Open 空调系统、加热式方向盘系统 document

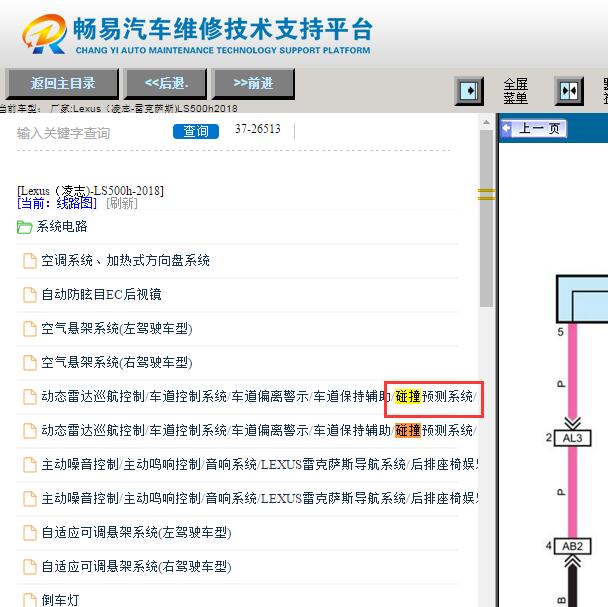(x=126, y=261)
